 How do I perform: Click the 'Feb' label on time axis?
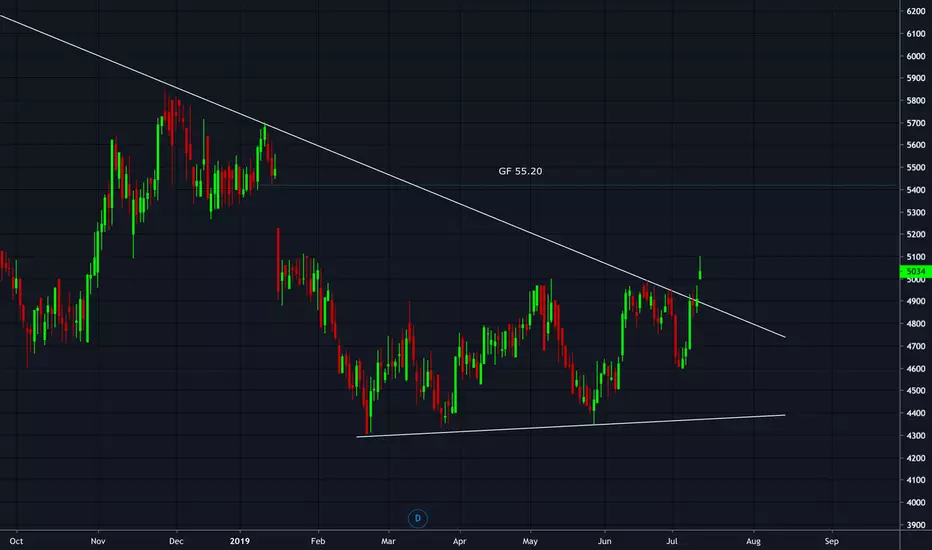pyautogui.click(x=318, y=541)
